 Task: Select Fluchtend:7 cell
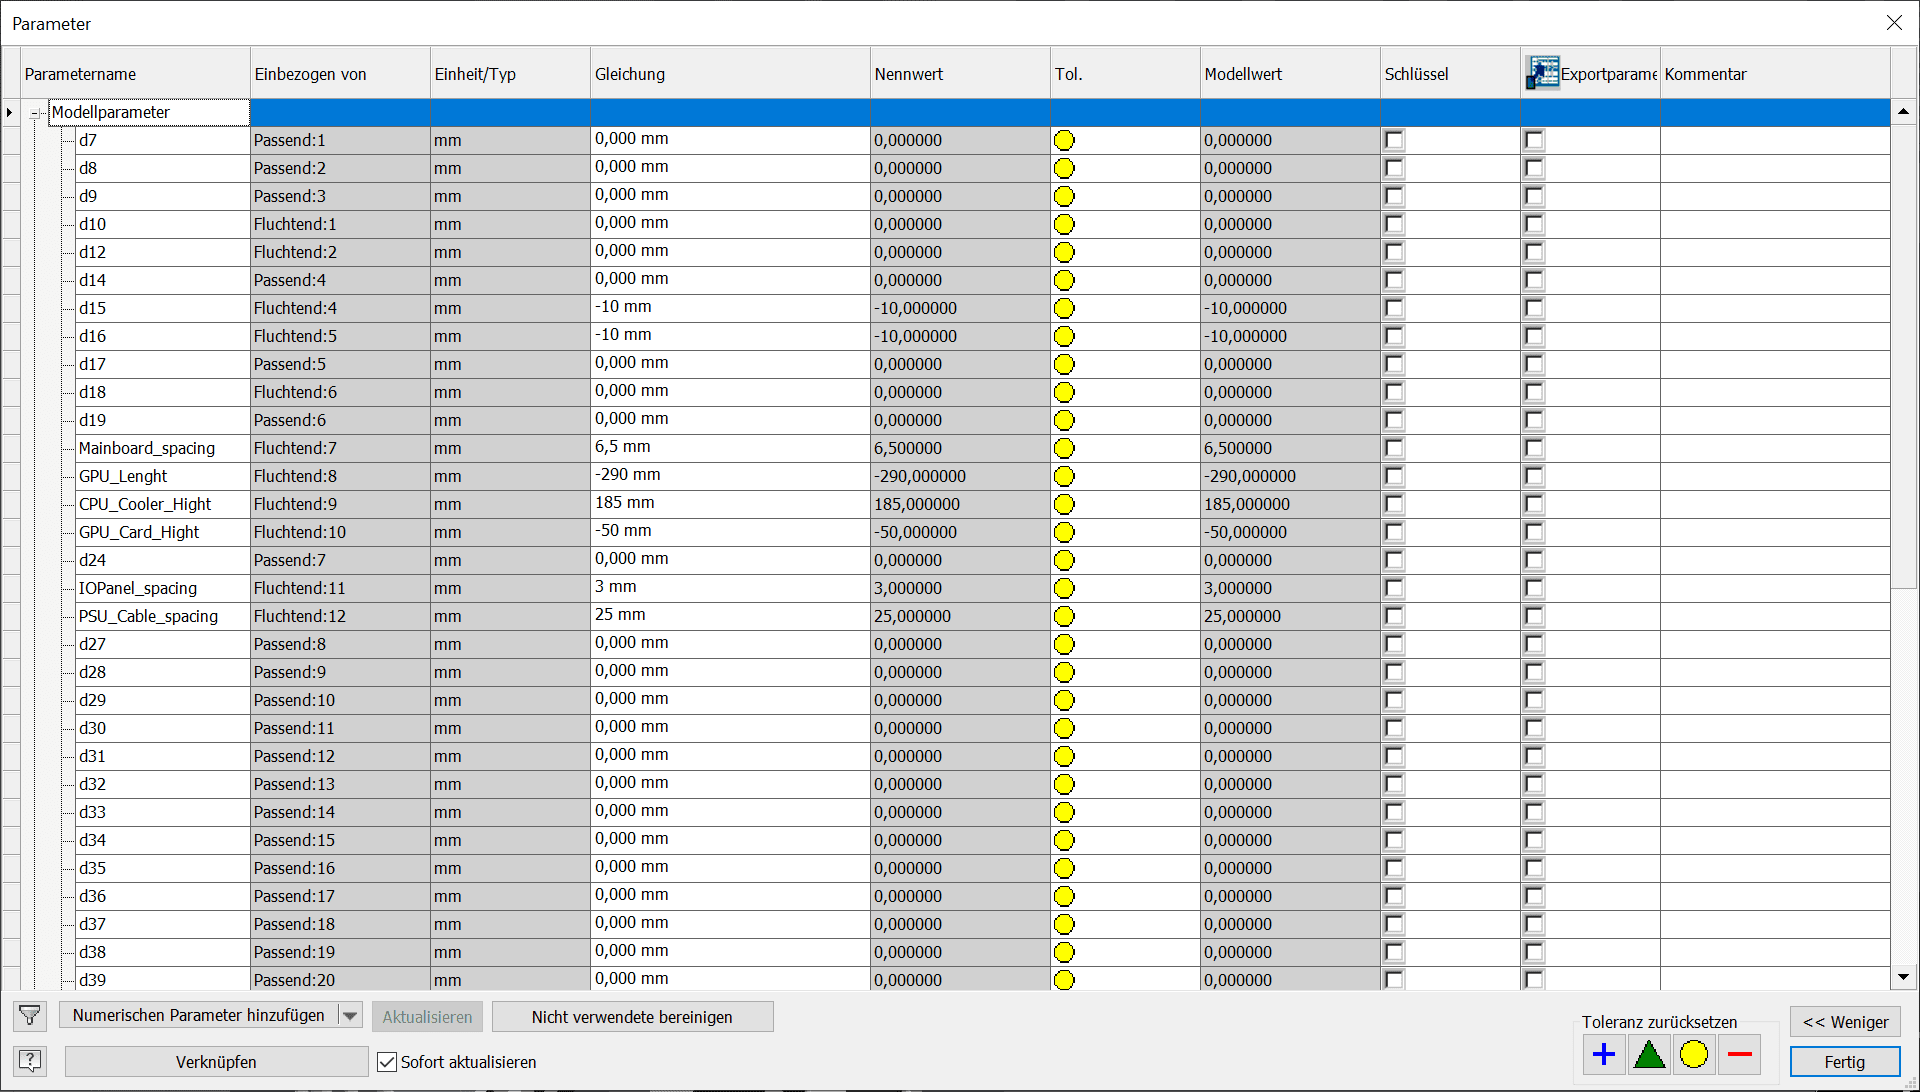tap(340, 448)
